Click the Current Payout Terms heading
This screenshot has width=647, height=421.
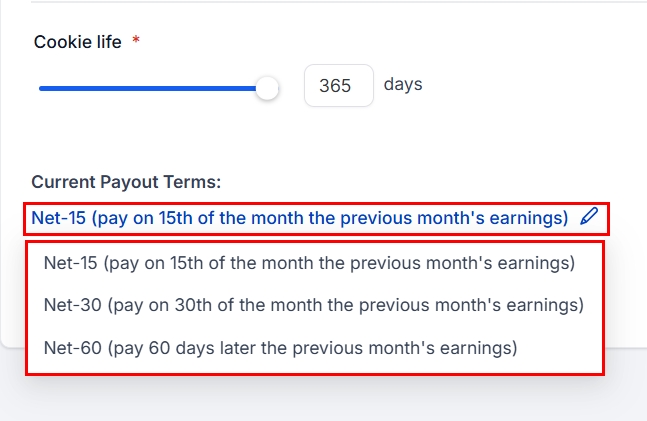tap(126, 182)
